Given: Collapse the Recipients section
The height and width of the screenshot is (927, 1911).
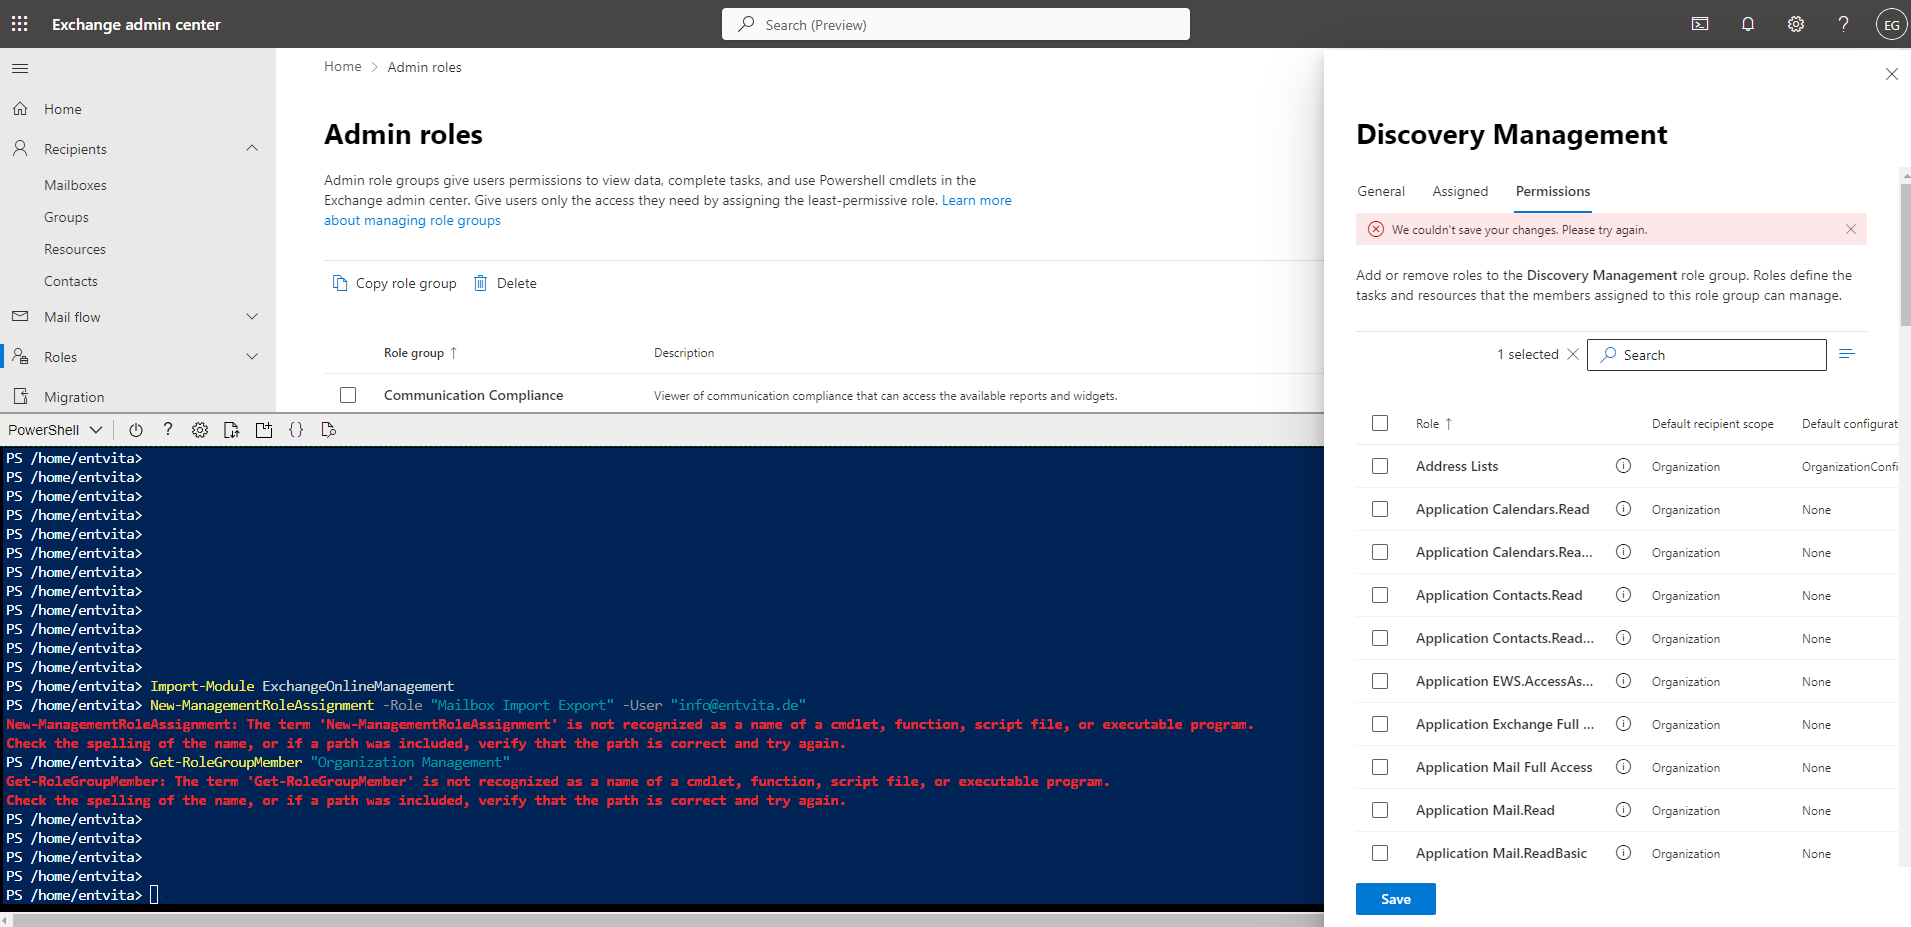Looking at the screenshot, I should coord(252,148).
